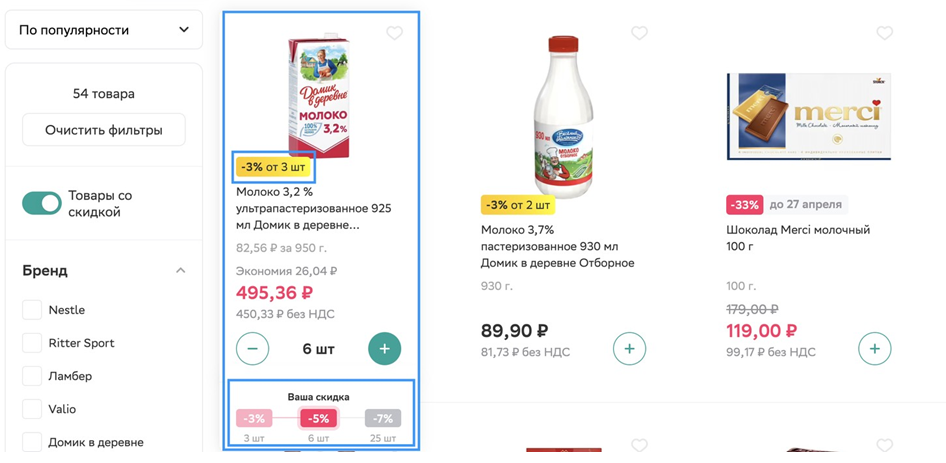Select the -7% discount tier at 25 шт
The width and height of the screenshot is (946, 463).
point(383,419)
